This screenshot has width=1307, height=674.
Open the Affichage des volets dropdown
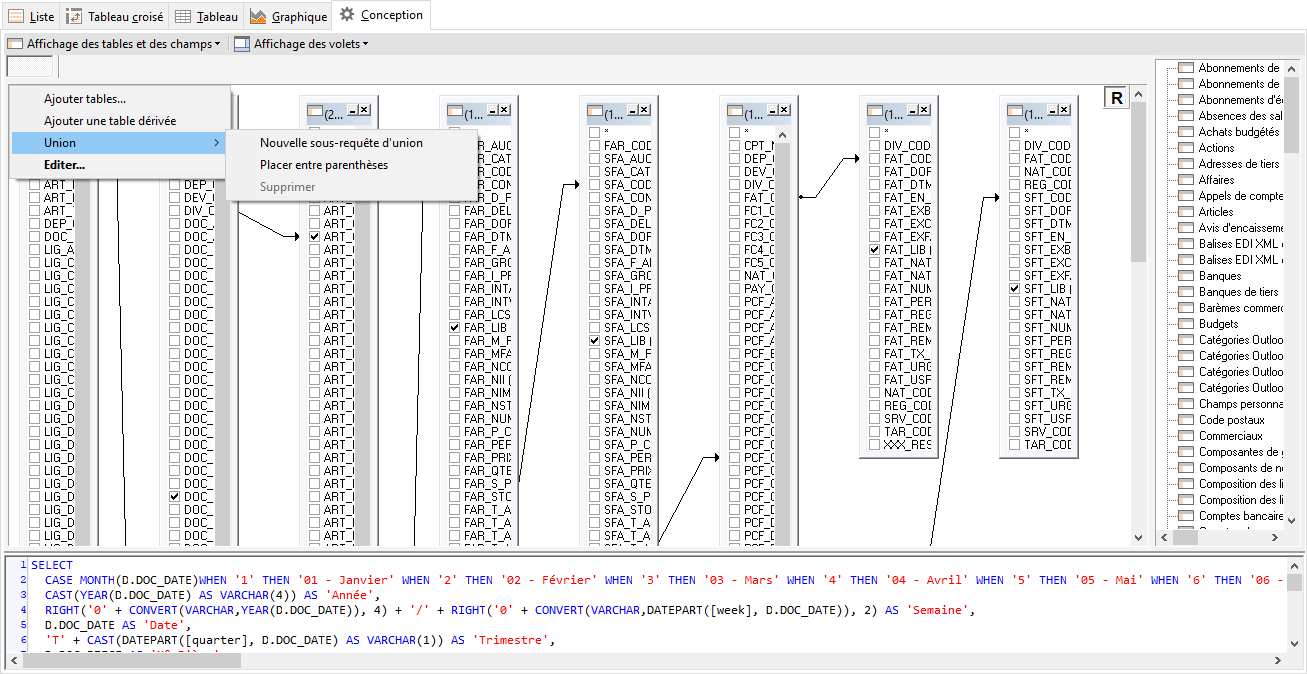pos(301,44)
